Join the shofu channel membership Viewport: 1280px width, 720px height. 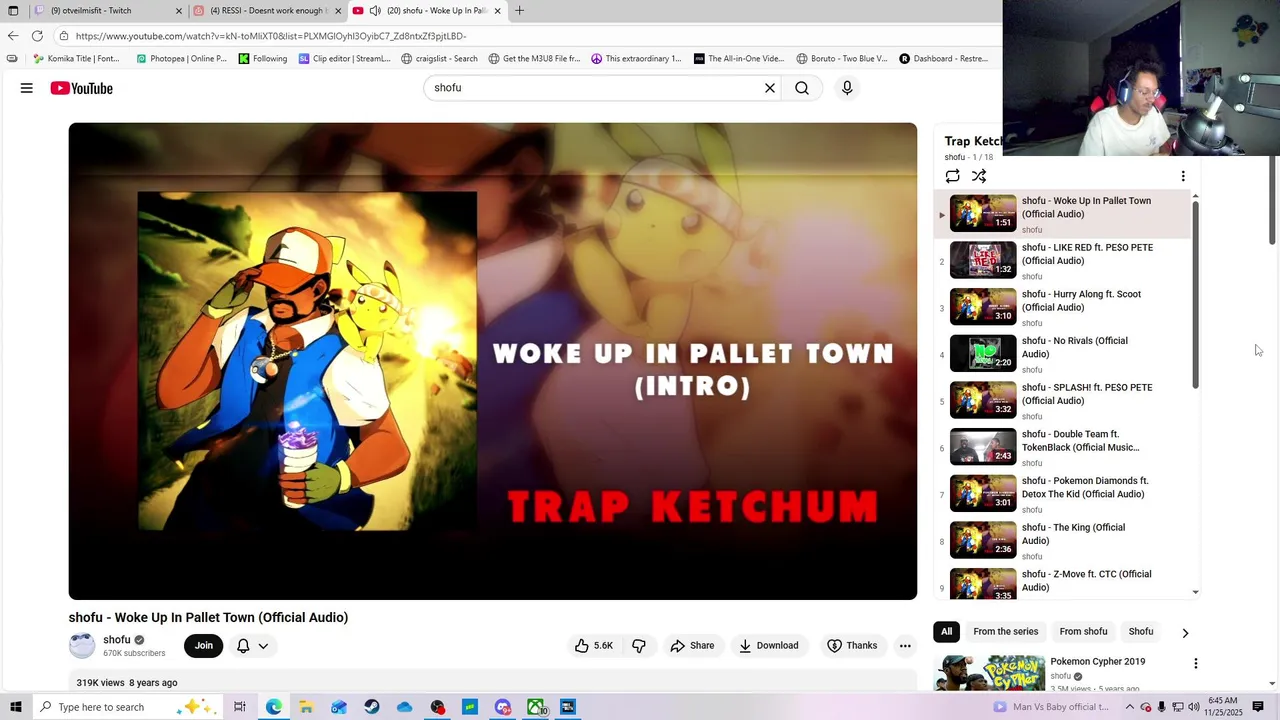click(204, 646)
